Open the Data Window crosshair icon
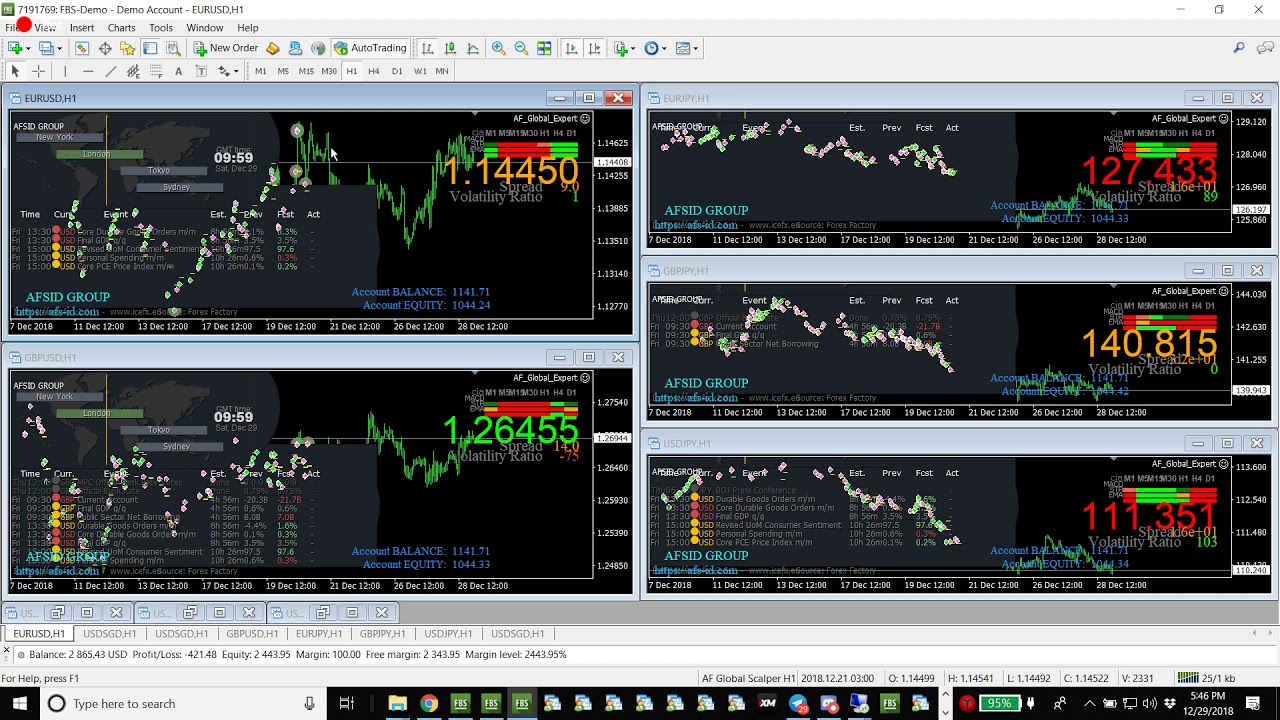Screen dimensions: 1280x720 coord(105,48)
